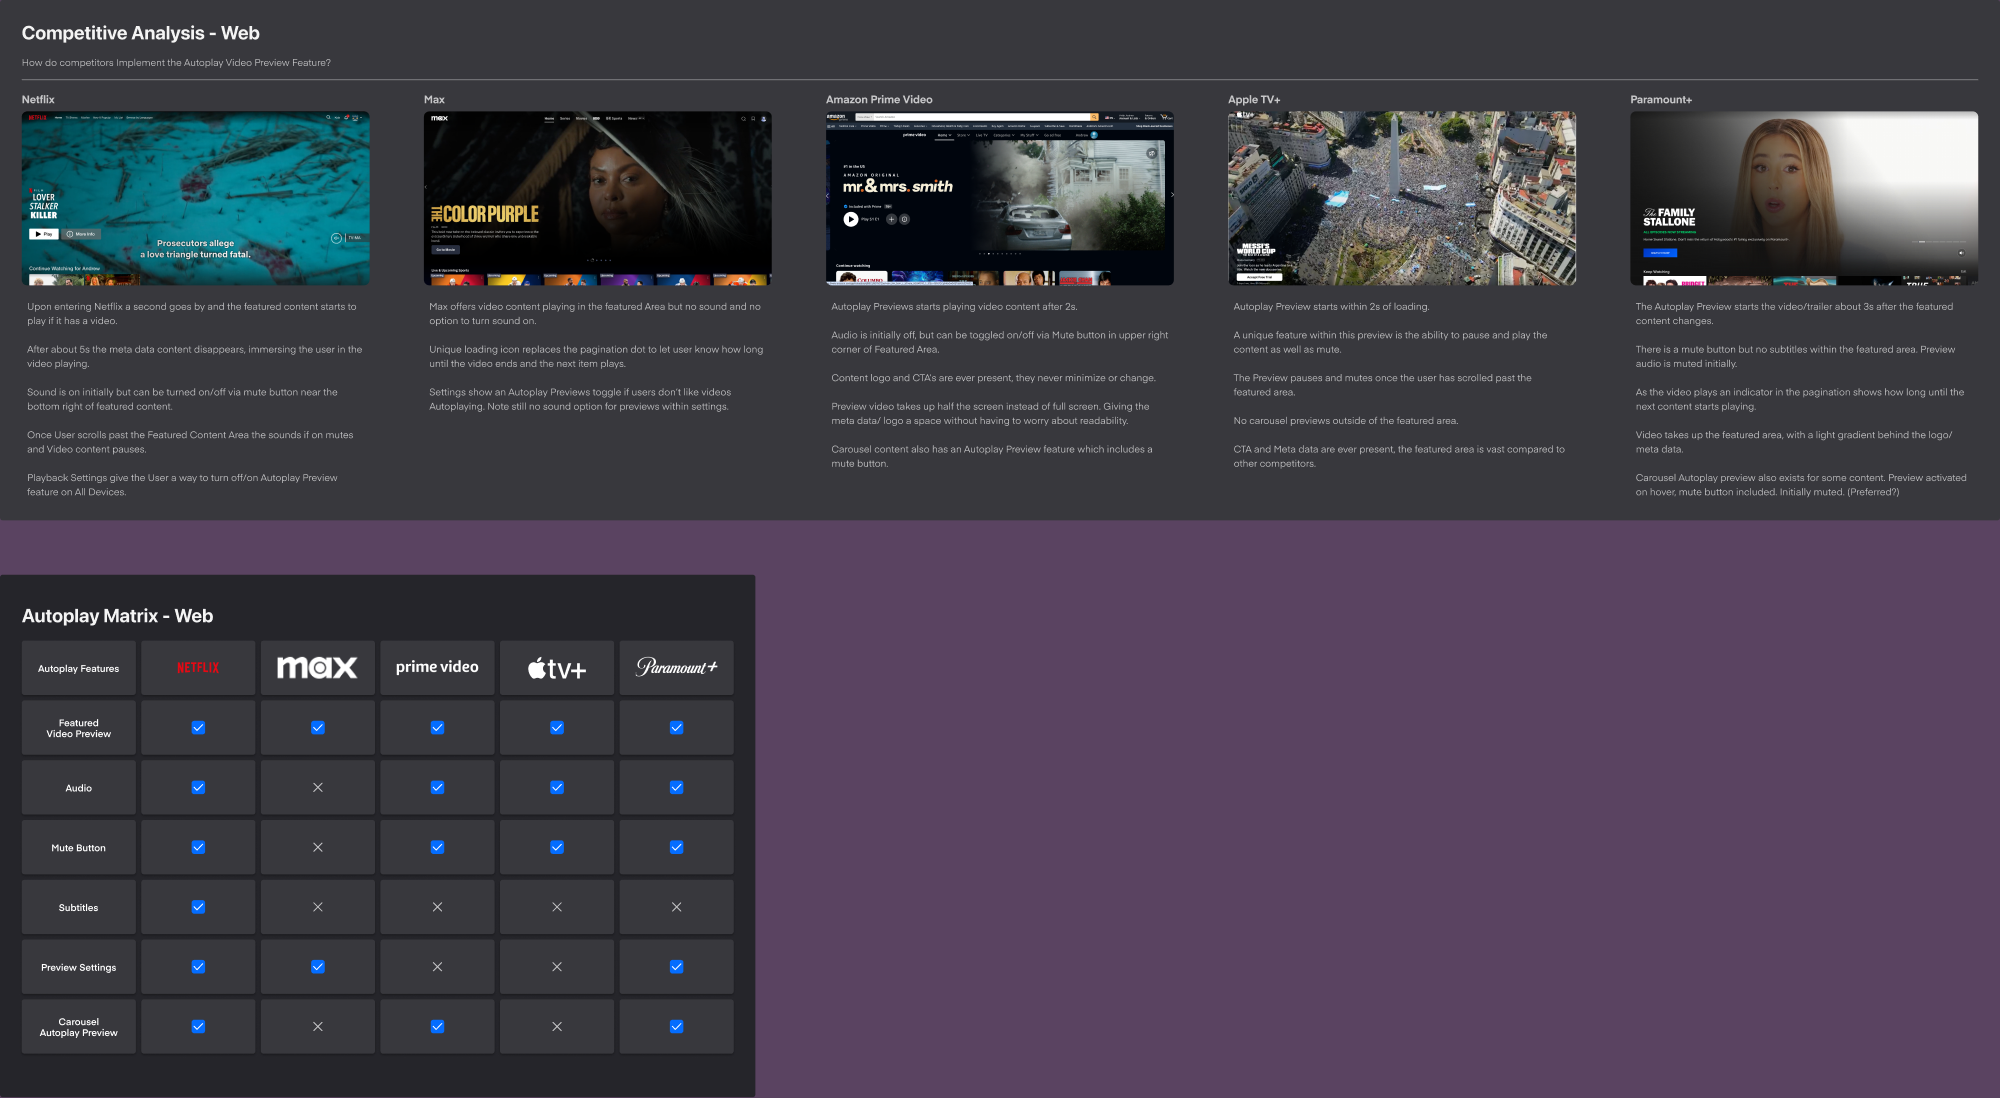
Task: Toggle Max Preview Settings checkbox
Action: [318, 967]
